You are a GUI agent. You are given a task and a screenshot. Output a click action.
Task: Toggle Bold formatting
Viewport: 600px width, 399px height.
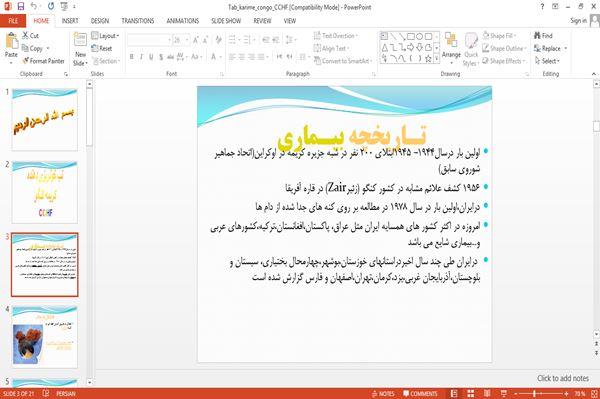tap(132, 57)
